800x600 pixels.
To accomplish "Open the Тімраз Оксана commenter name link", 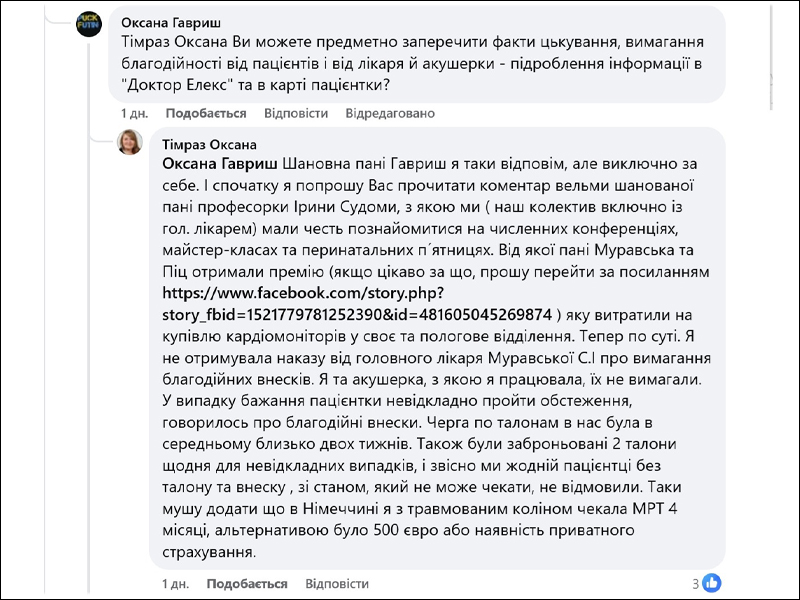I will 209,144.
